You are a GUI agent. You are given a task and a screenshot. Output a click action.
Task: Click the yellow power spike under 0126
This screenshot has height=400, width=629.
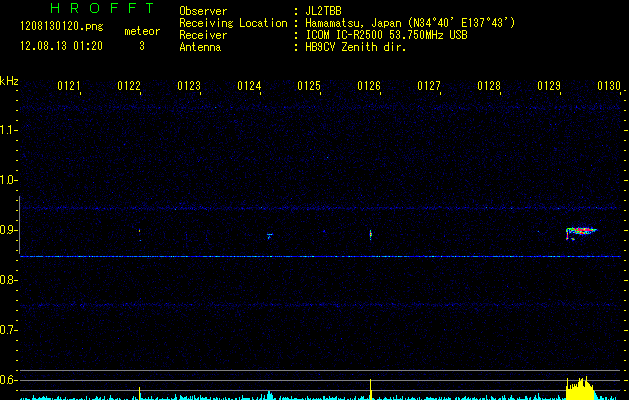[x=371, y=388]
